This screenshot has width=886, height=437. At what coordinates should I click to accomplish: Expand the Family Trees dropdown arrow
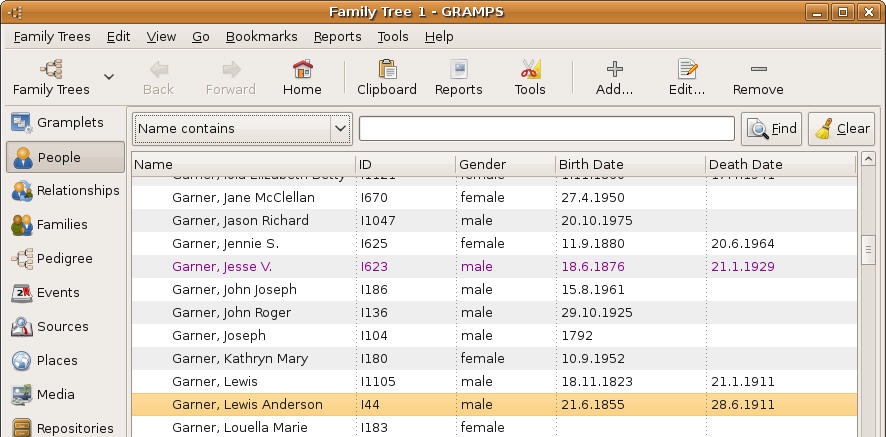[x=109, y=77]
